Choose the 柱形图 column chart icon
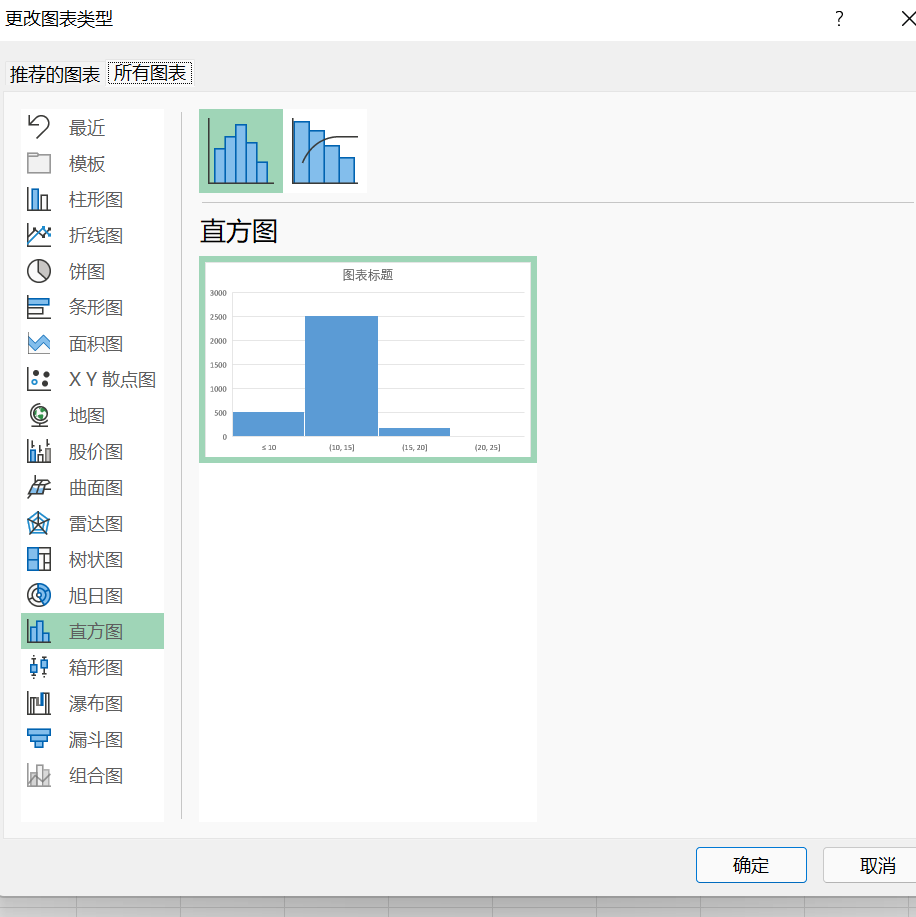916x917 pixels. tap(39, 199)
